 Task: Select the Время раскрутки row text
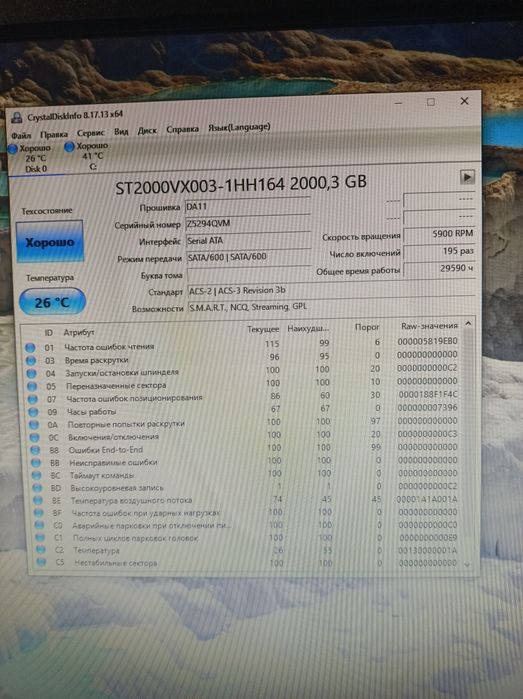[x=96, y=360]
